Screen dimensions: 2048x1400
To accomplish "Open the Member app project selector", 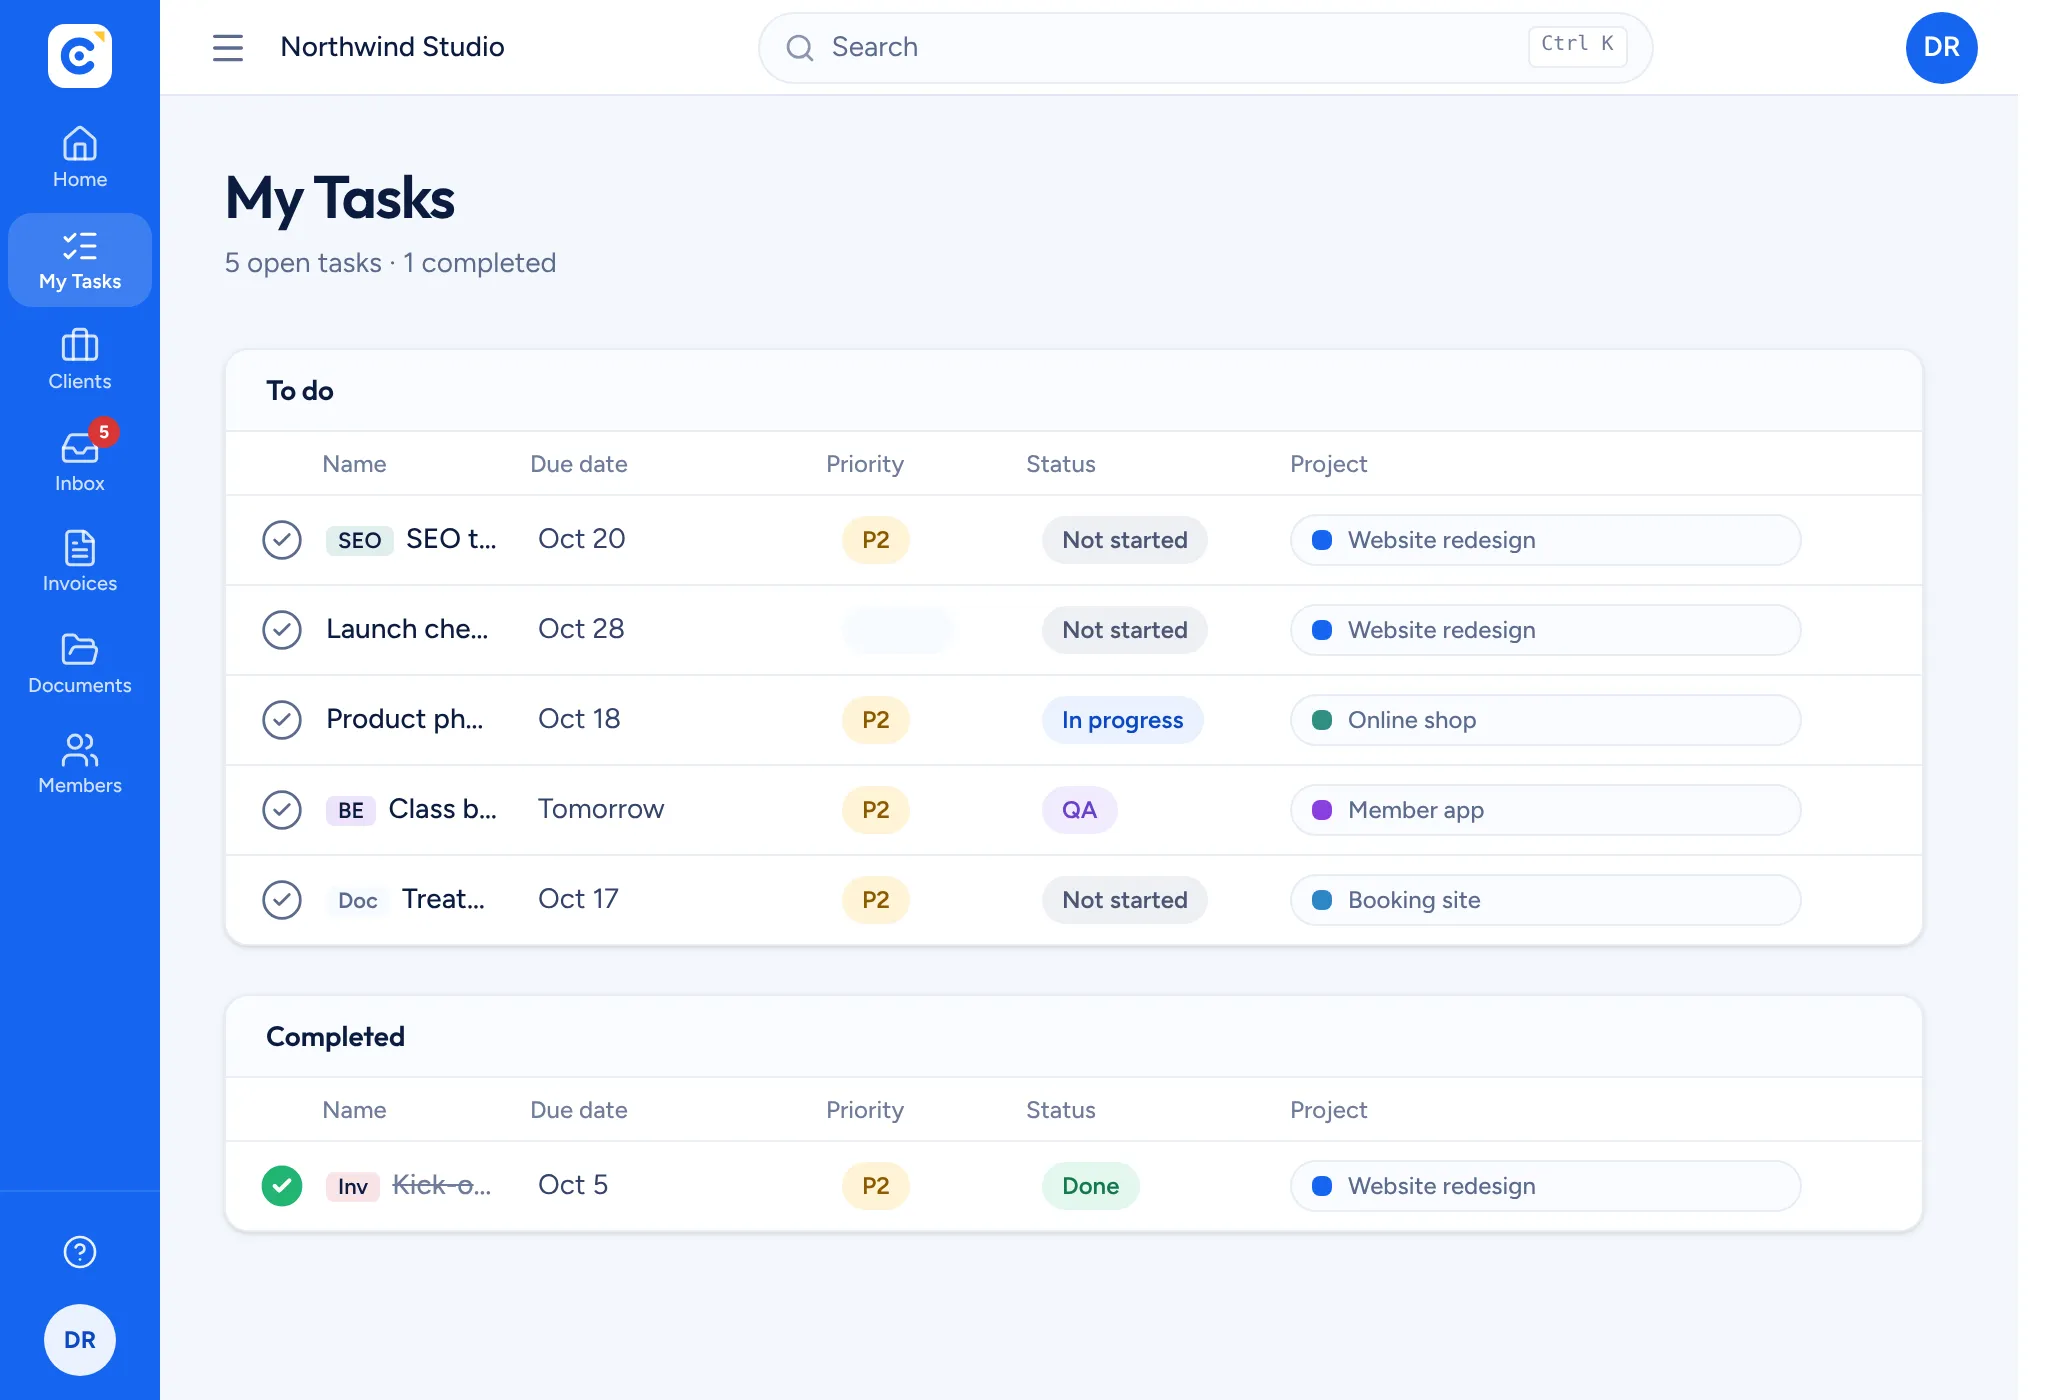I will [1546, 810].
